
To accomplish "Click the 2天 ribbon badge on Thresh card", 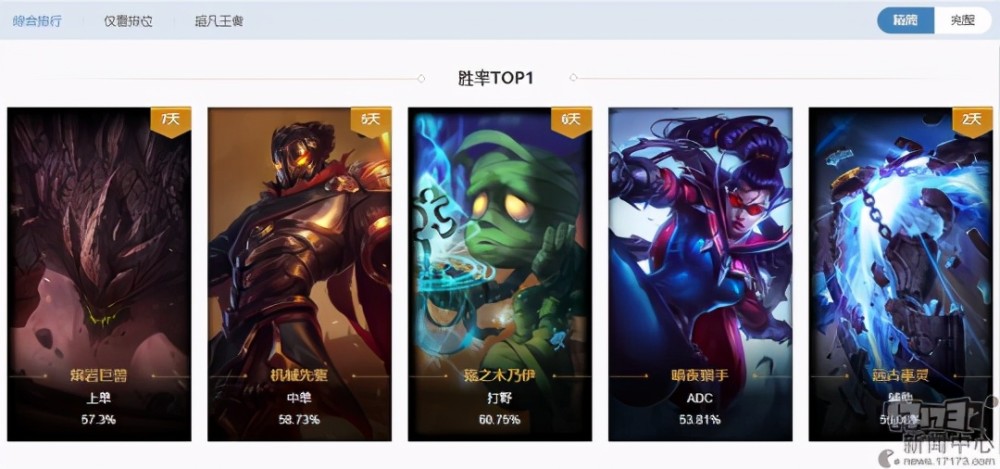I will tap(972, 121).
